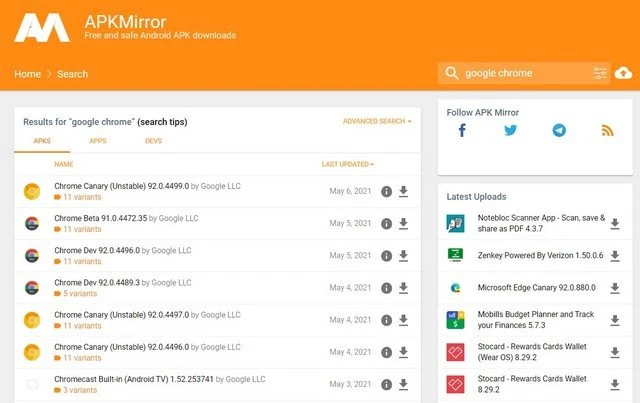This screenshot has width=640, height=403.
Task: Download Mobills Budget Planner 5.7.3
Action: tap(615, 320)
